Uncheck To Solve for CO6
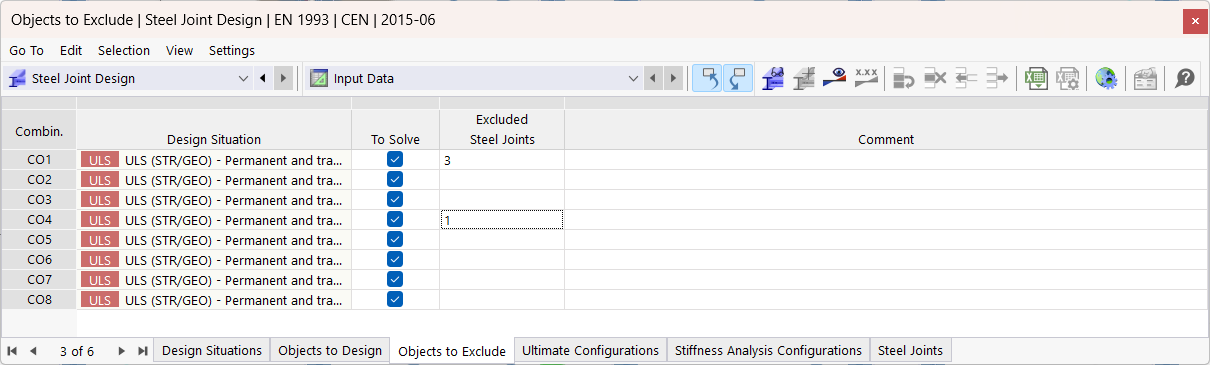The height and width of the screenshot is (365, 1210). [x=395, y=259]
